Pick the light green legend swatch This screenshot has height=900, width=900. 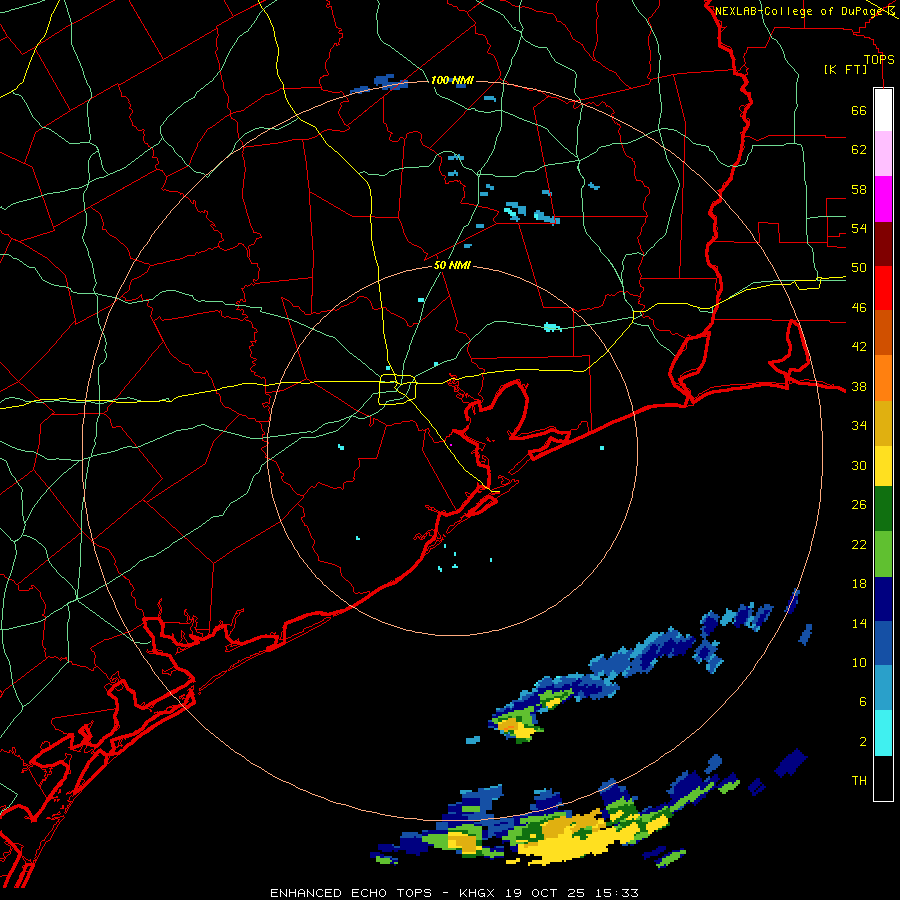883,554
